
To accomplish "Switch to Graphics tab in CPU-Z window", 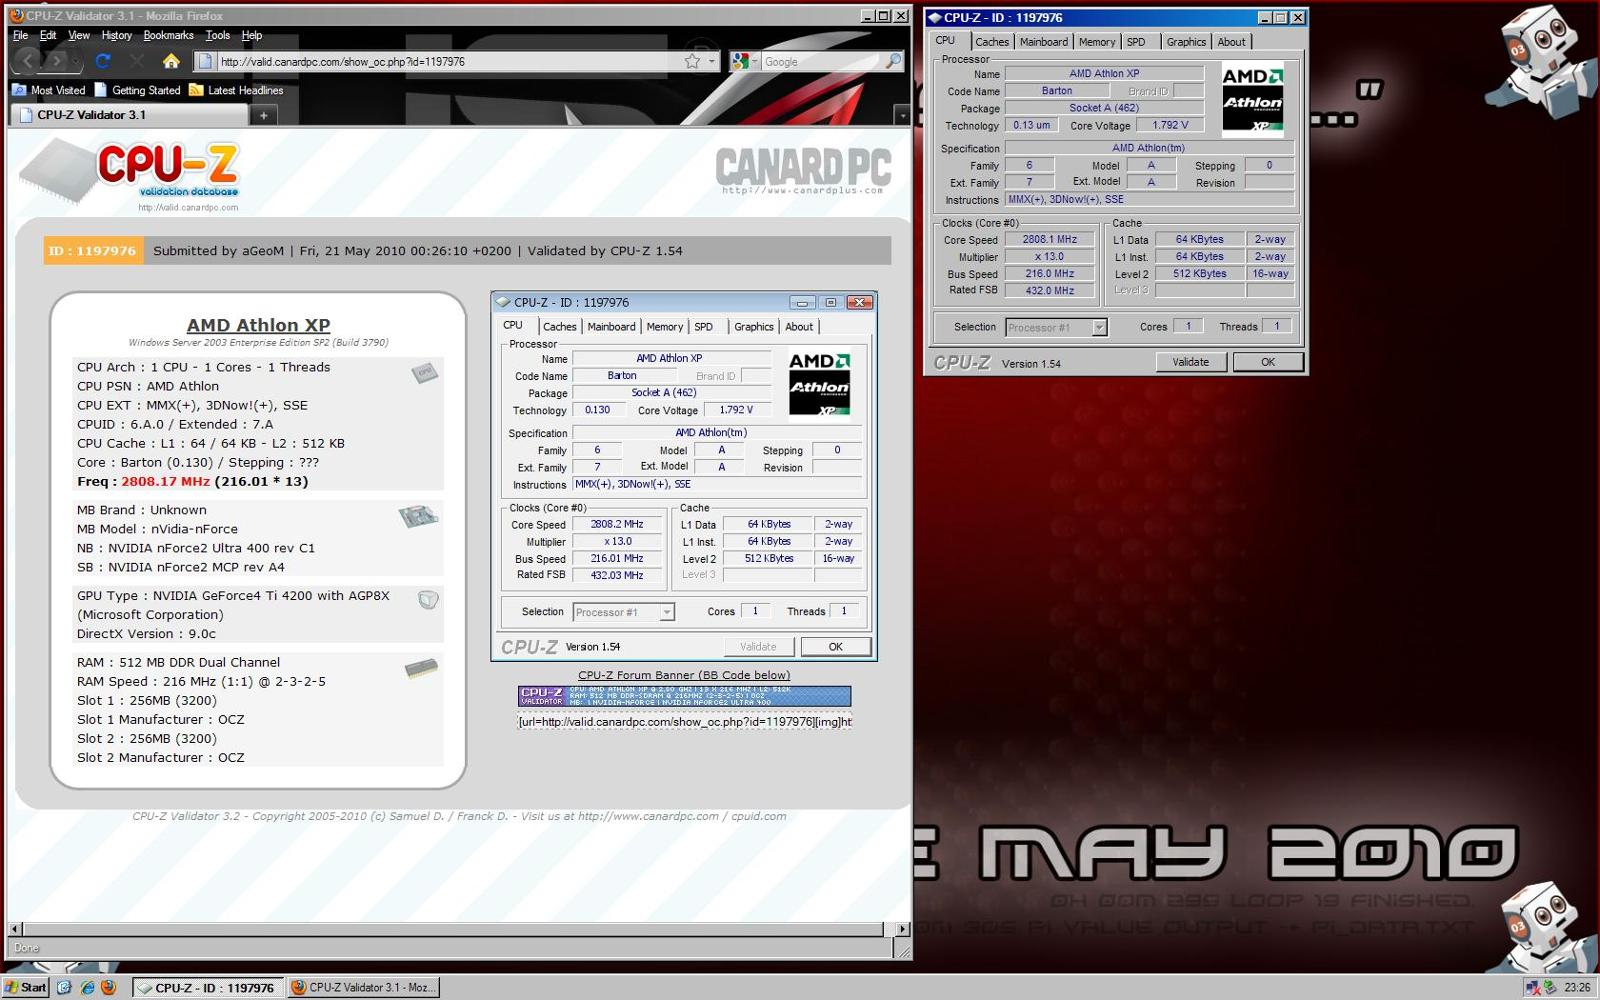I will tap(1186, 42).
